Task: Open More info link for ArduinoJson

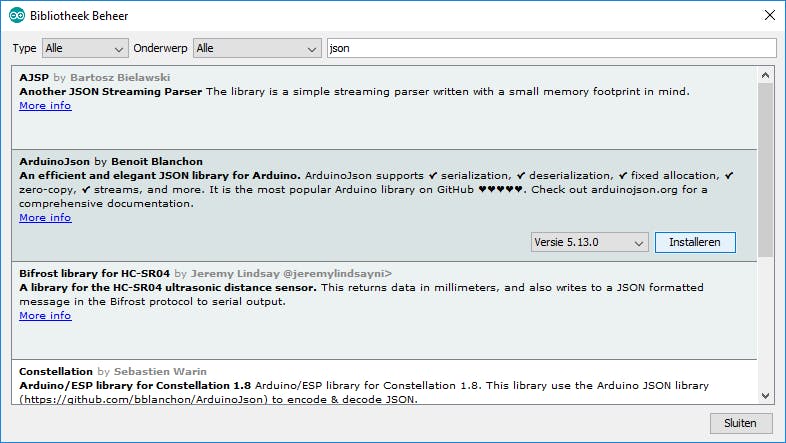Action: (45, 217)
